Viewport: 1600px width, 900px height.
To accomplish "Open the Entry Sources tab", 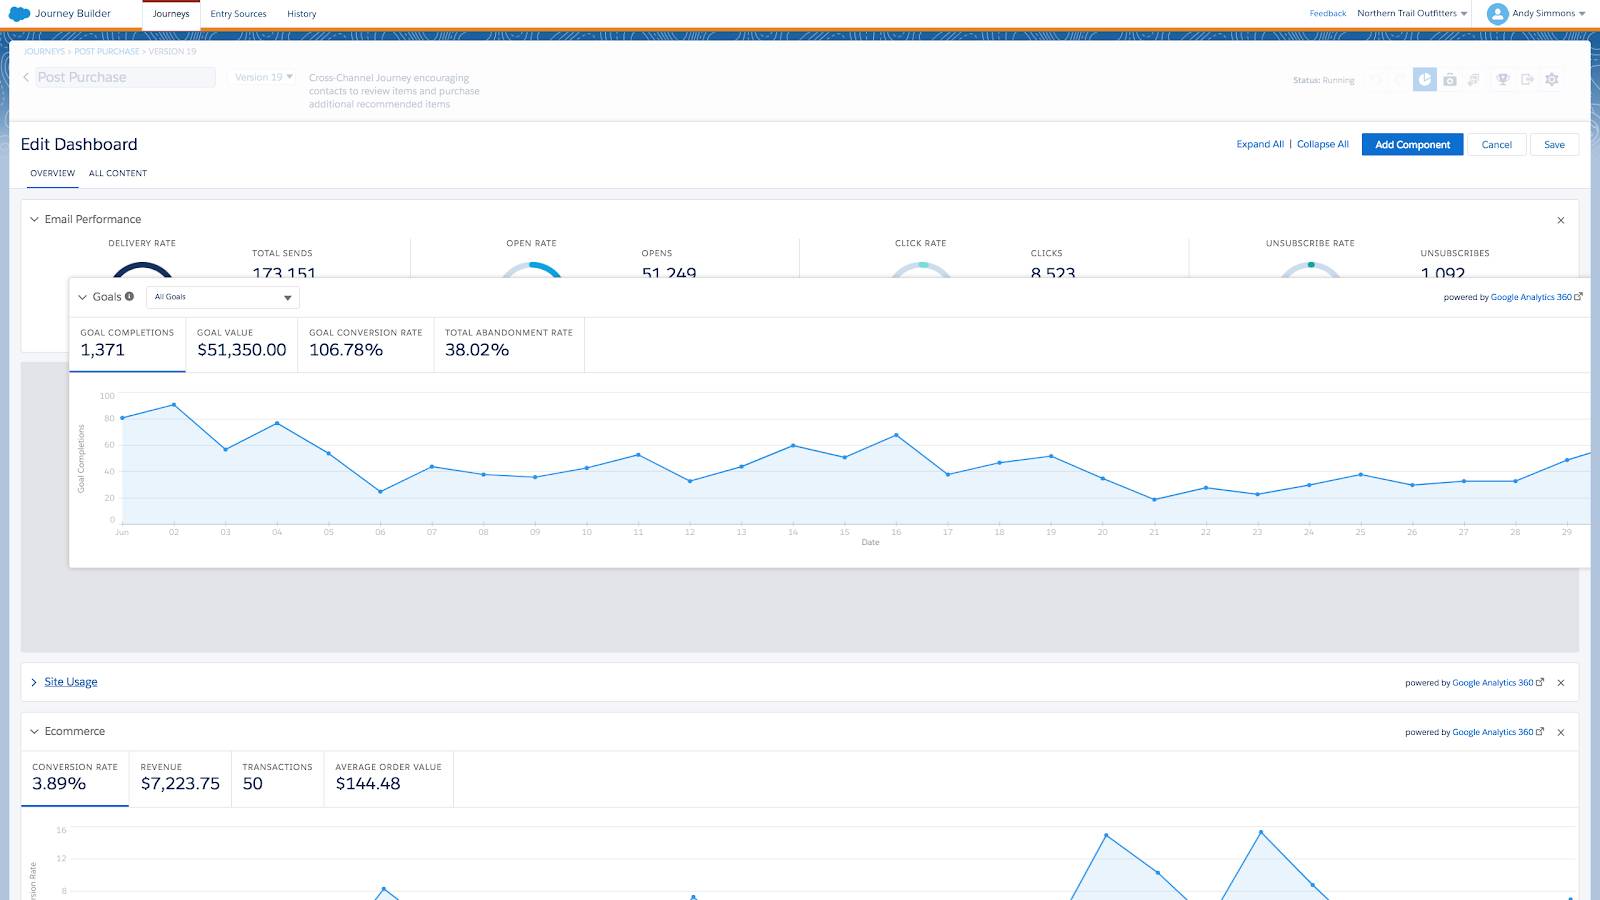I will (x=238, y=14).
